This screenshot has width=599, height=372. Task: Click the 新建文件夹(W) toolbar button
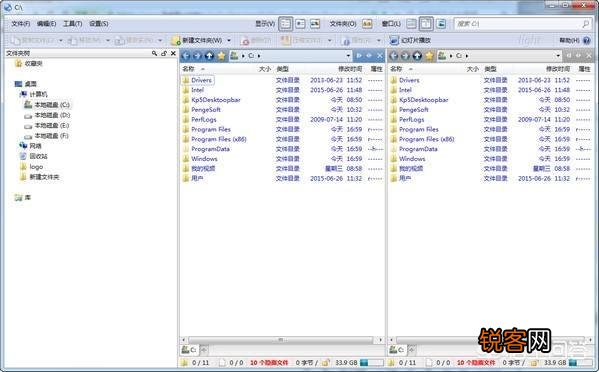197,40
